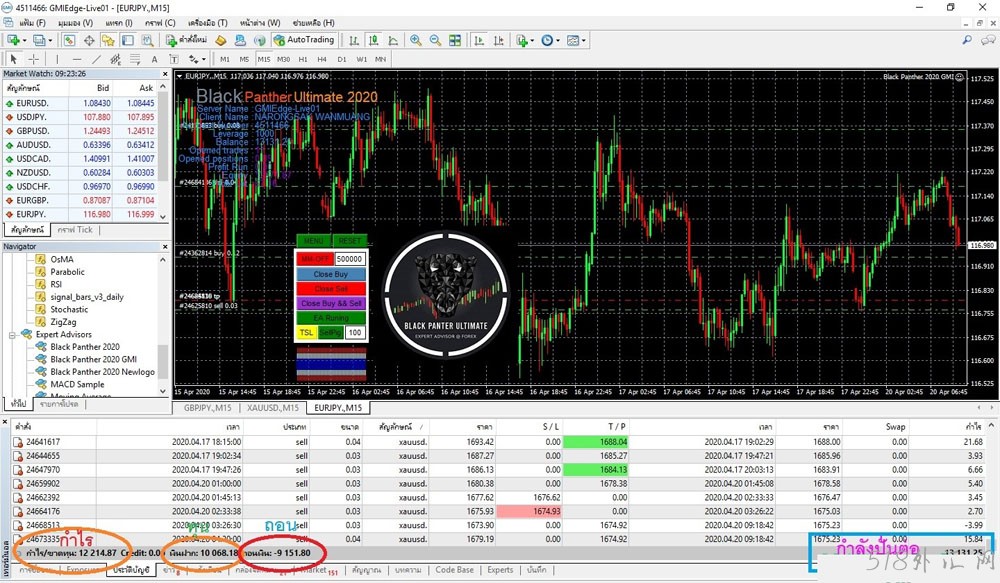The height and width of the screenshot is (583, 1000).
Task: Click the yellow TSL box
Action: tap(306, 332)
